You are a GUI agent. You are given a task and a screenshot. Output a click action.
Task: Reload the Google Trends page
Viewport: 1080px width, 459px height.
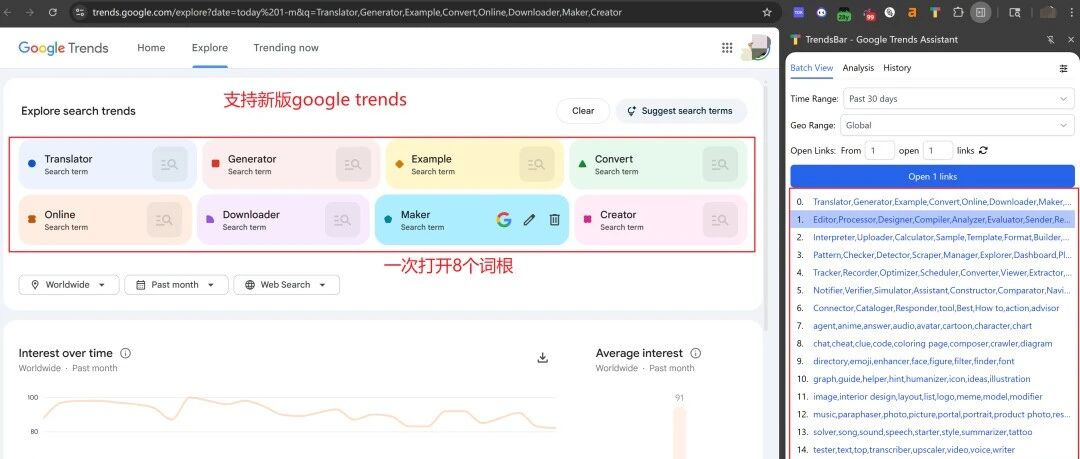pyautogui.click(x=53, y=12)
